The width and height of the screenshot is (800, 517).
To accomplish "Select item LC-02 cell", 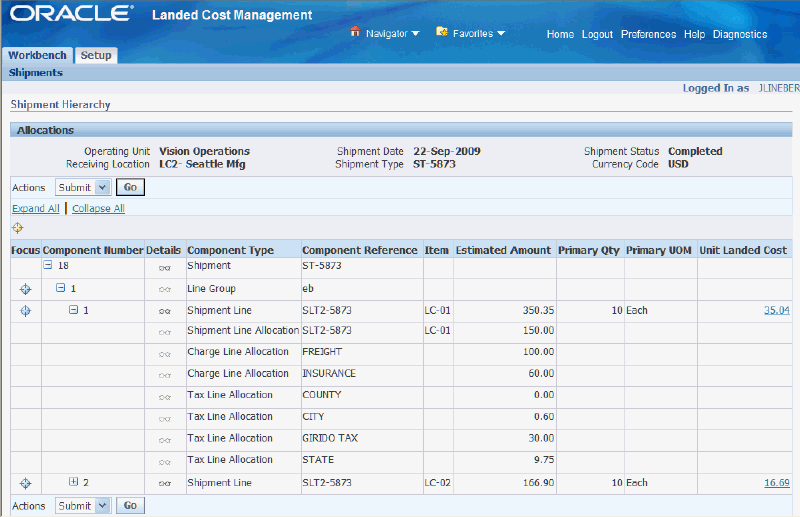I will coord(438,483).
